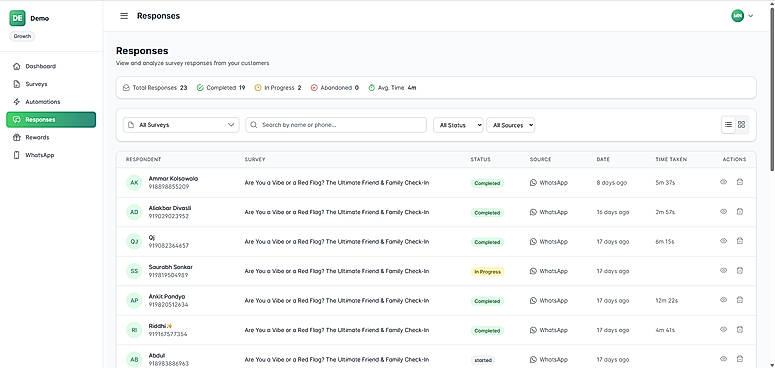
Task: Delete Aliakbar Divasli's response
Action: coord(740,211)
